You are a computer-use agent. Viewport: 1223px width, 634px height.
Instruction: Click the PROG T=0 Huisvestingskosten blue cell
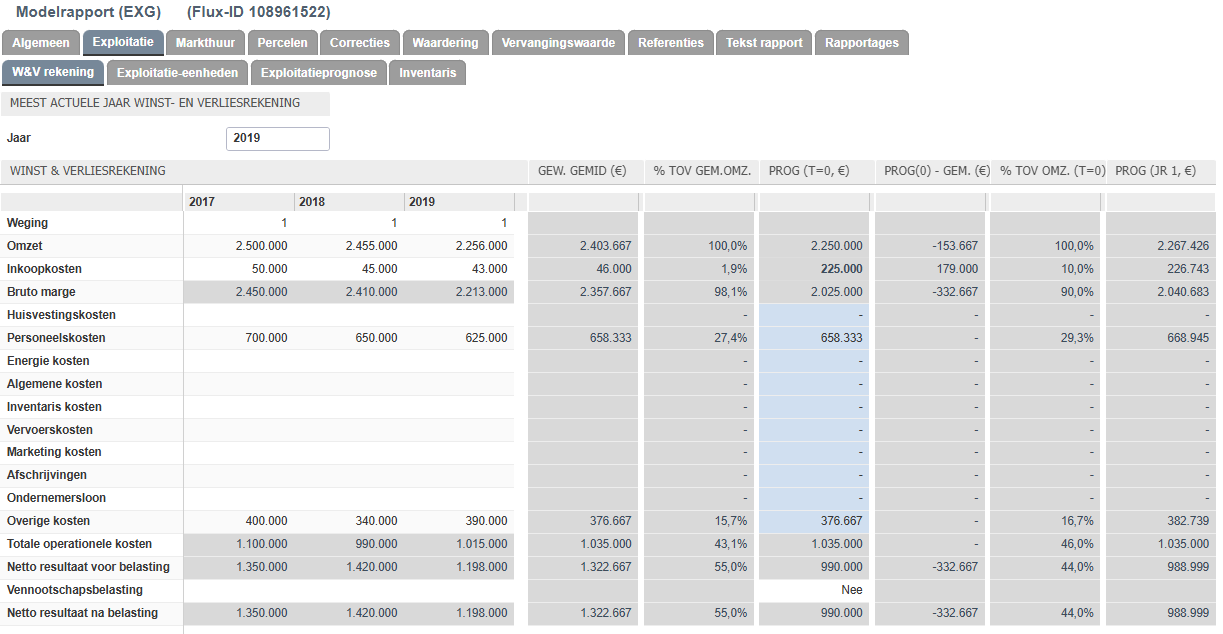814,315
